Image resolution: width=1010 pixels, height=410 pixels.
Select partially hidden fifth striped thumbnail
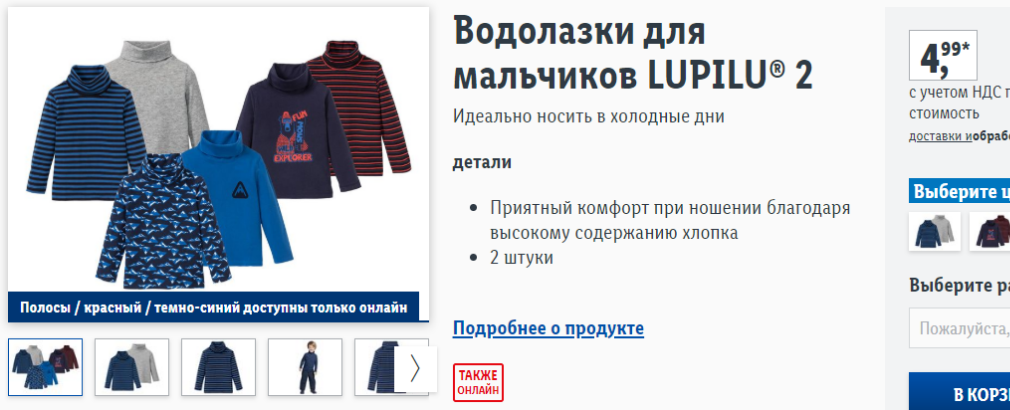coord(375,367)
